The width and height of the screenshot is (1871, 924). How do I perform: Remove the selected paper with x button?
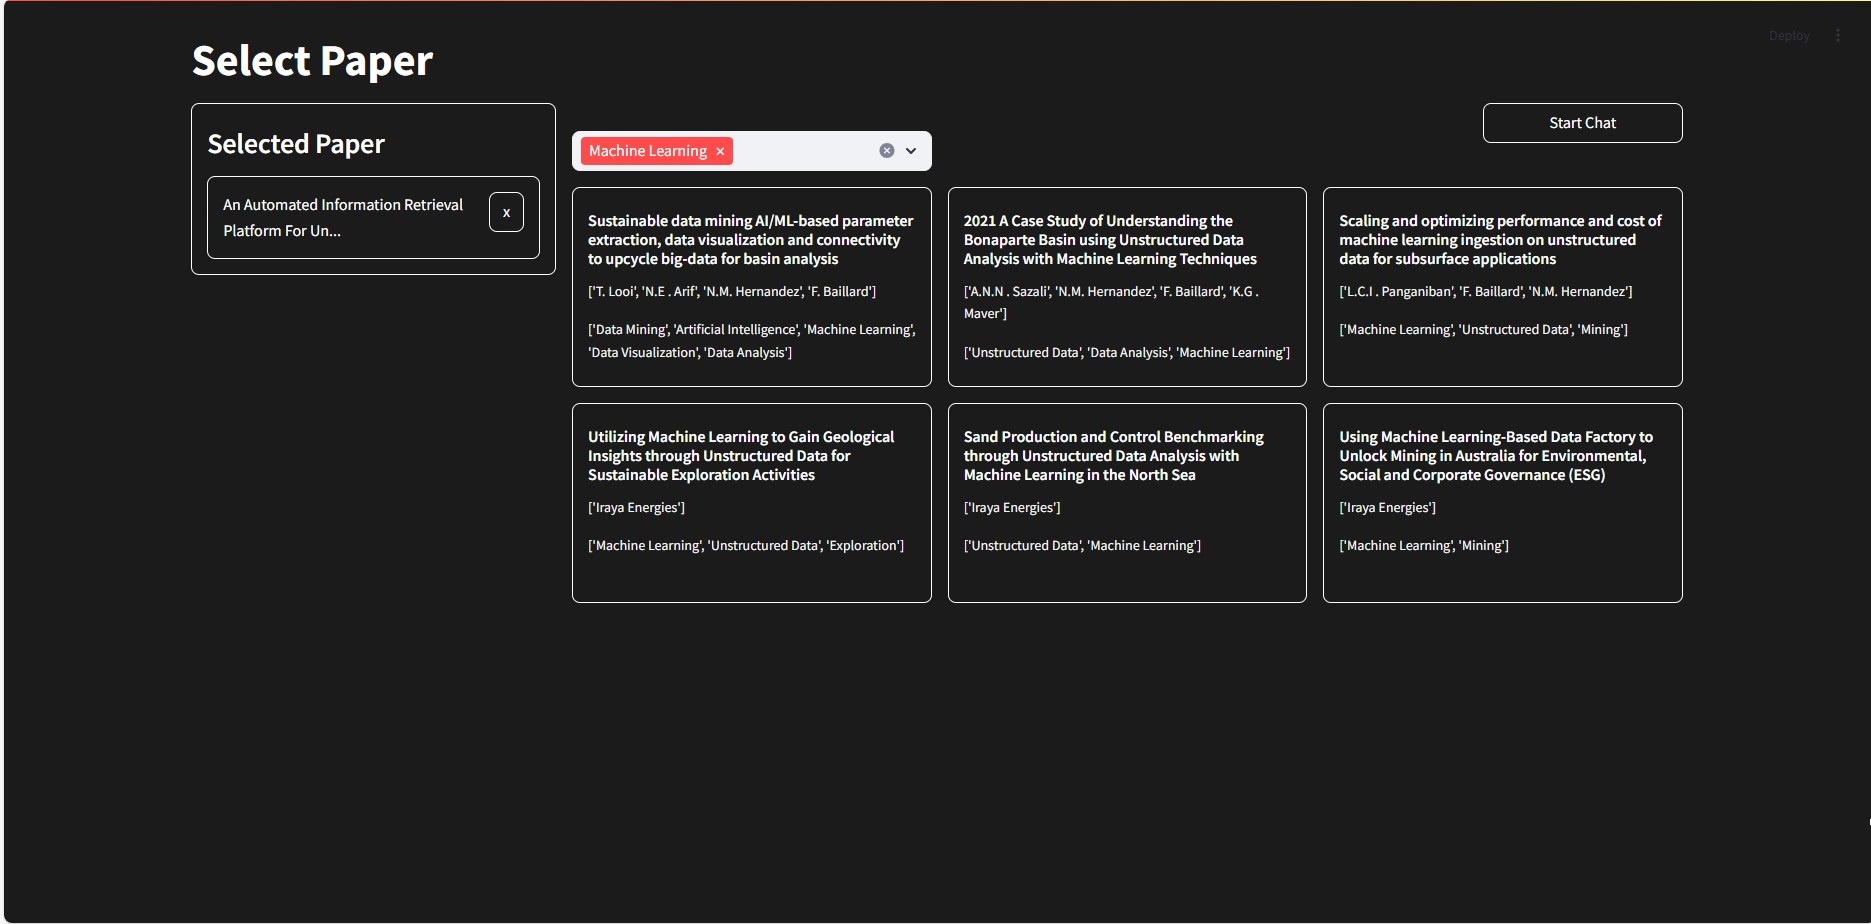[x=506, y=212]
